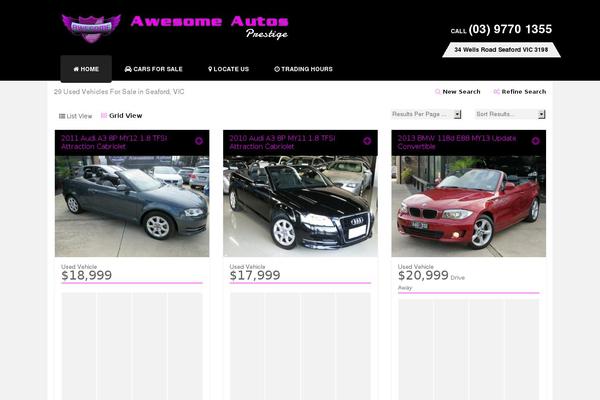Click the 29 Used Vehicles For Sale text
The image size is (600, 400).
[x=119, y=91]
